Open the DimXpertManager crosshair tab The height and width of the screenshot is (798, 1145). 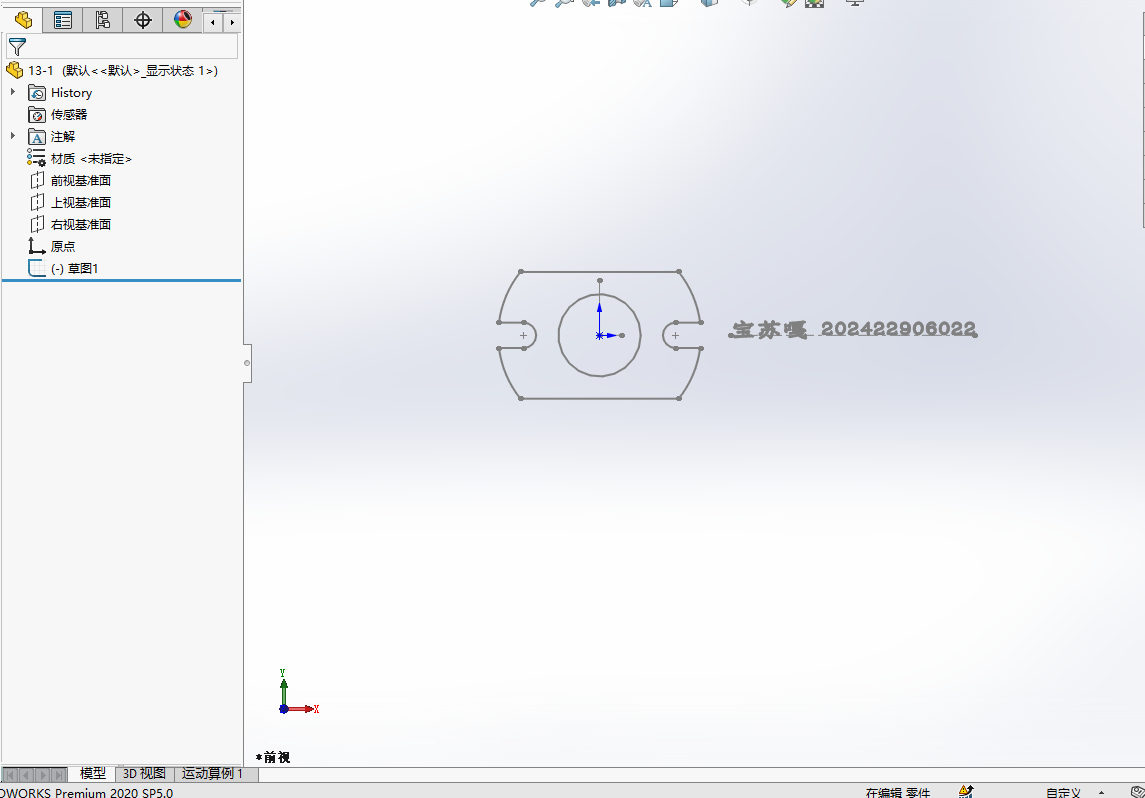pos(142,20)
